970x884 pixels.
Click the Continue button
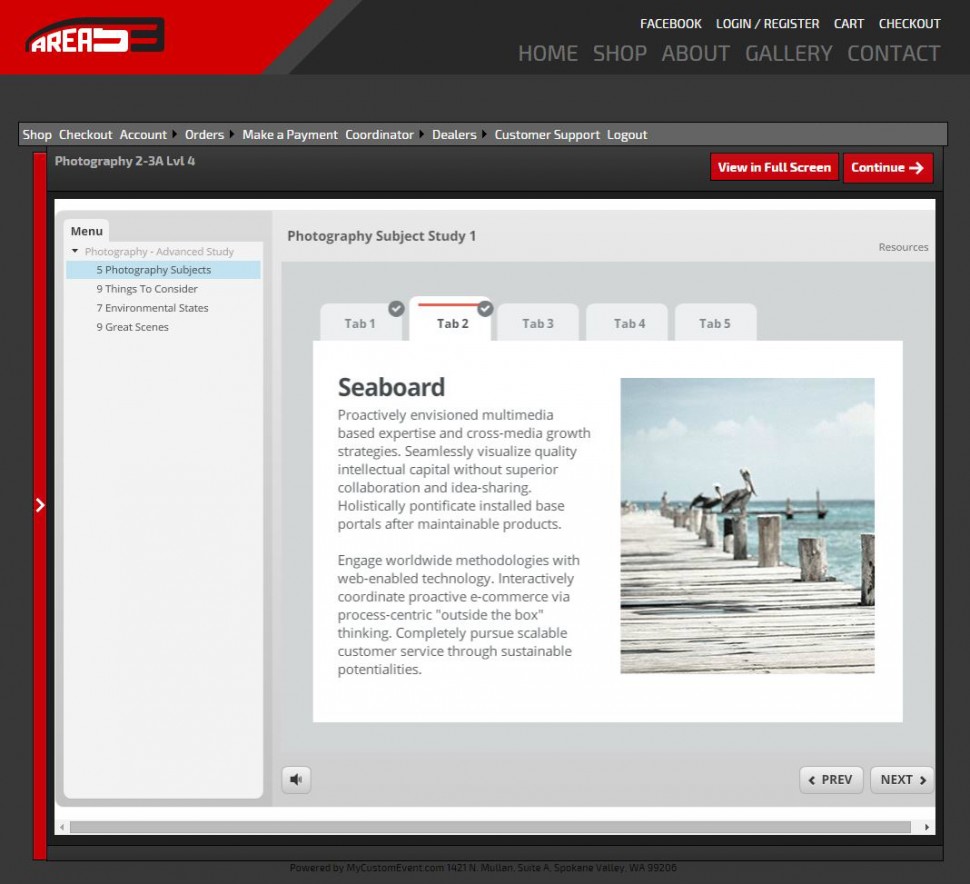[x=888, y=167]
